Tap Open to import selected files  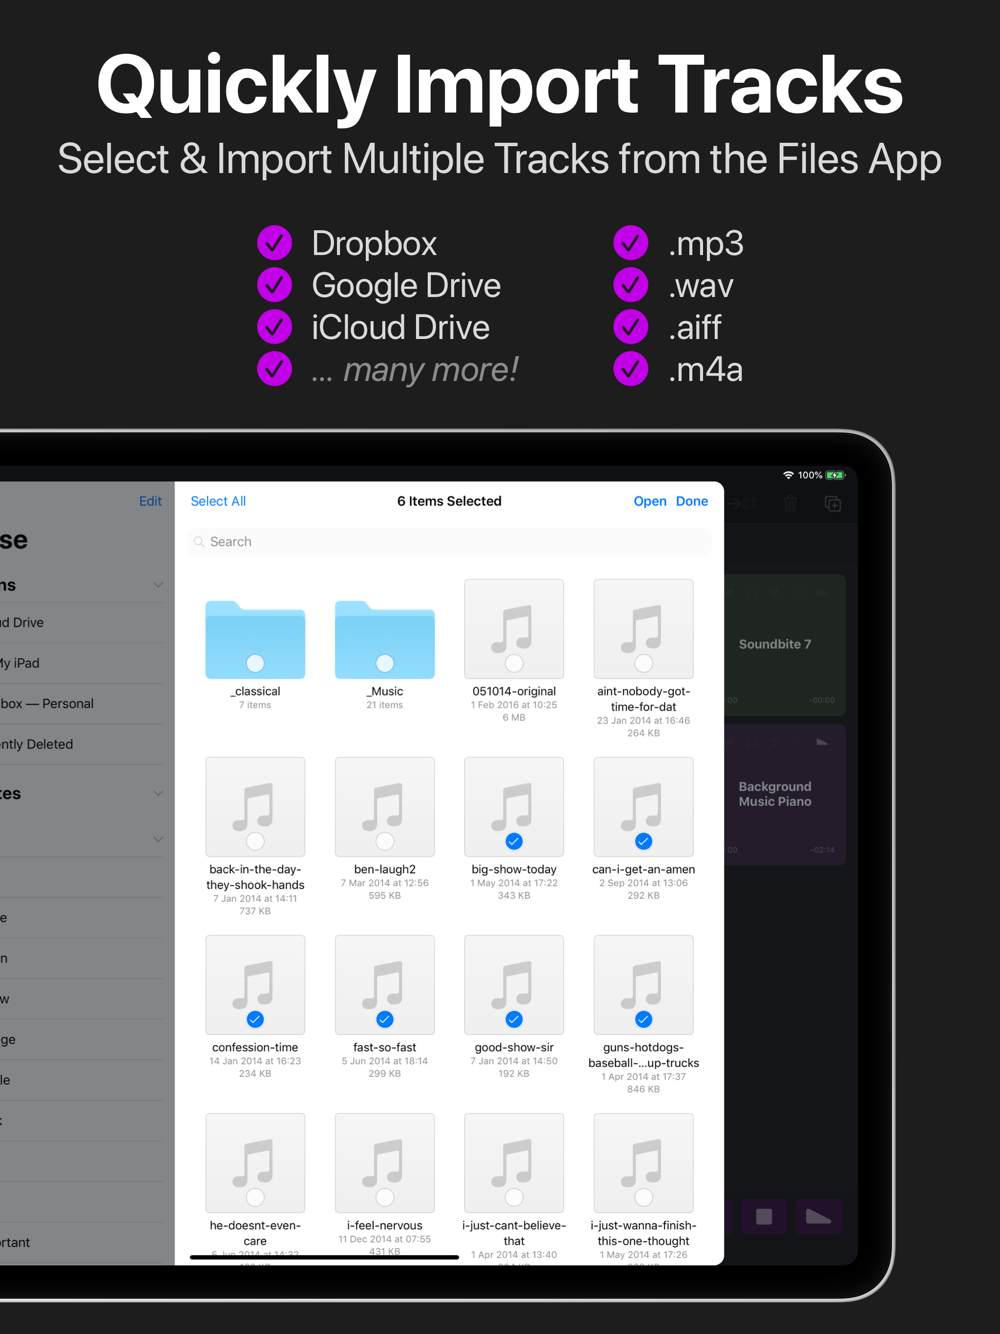tap(650, 501)
